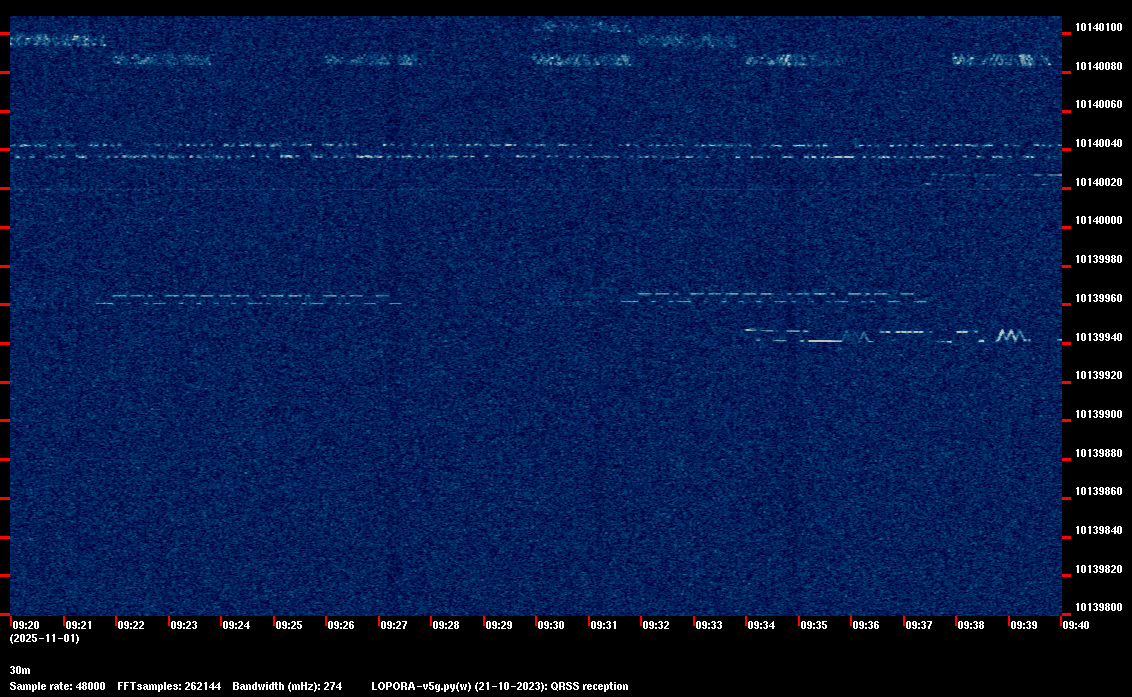Click the 10140020 frequency label
Screen dimensions: 1132x697
coord(1099,183)
